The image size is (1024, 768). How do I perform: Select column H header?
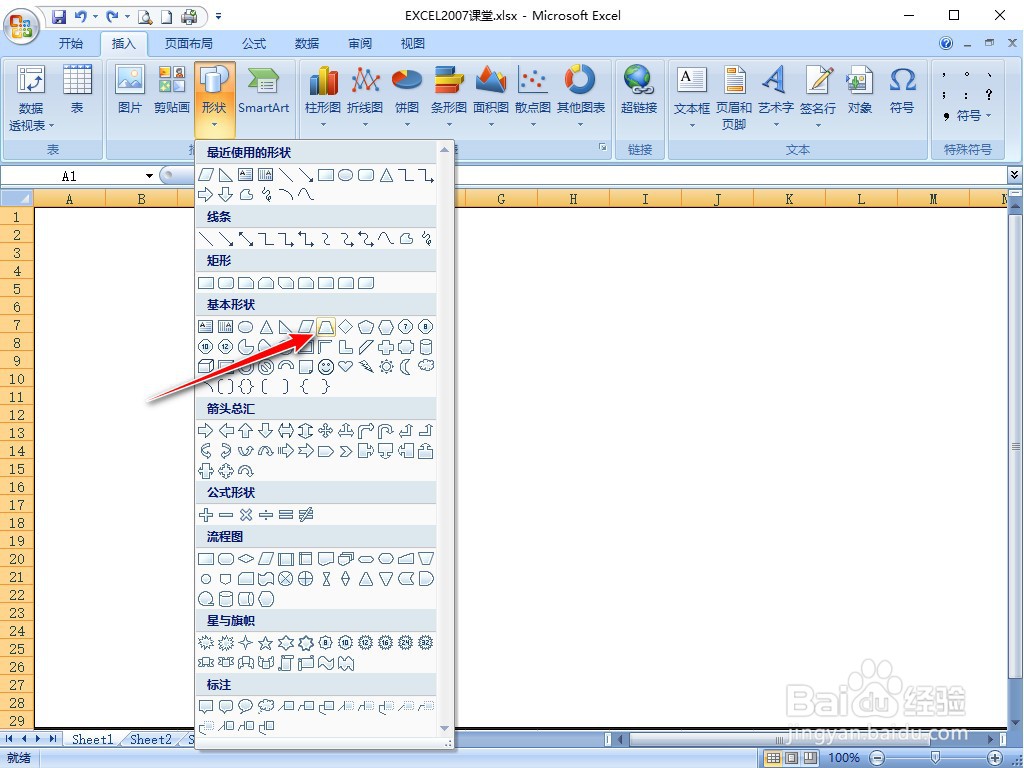pyautogui.click(x=573, y=199)
